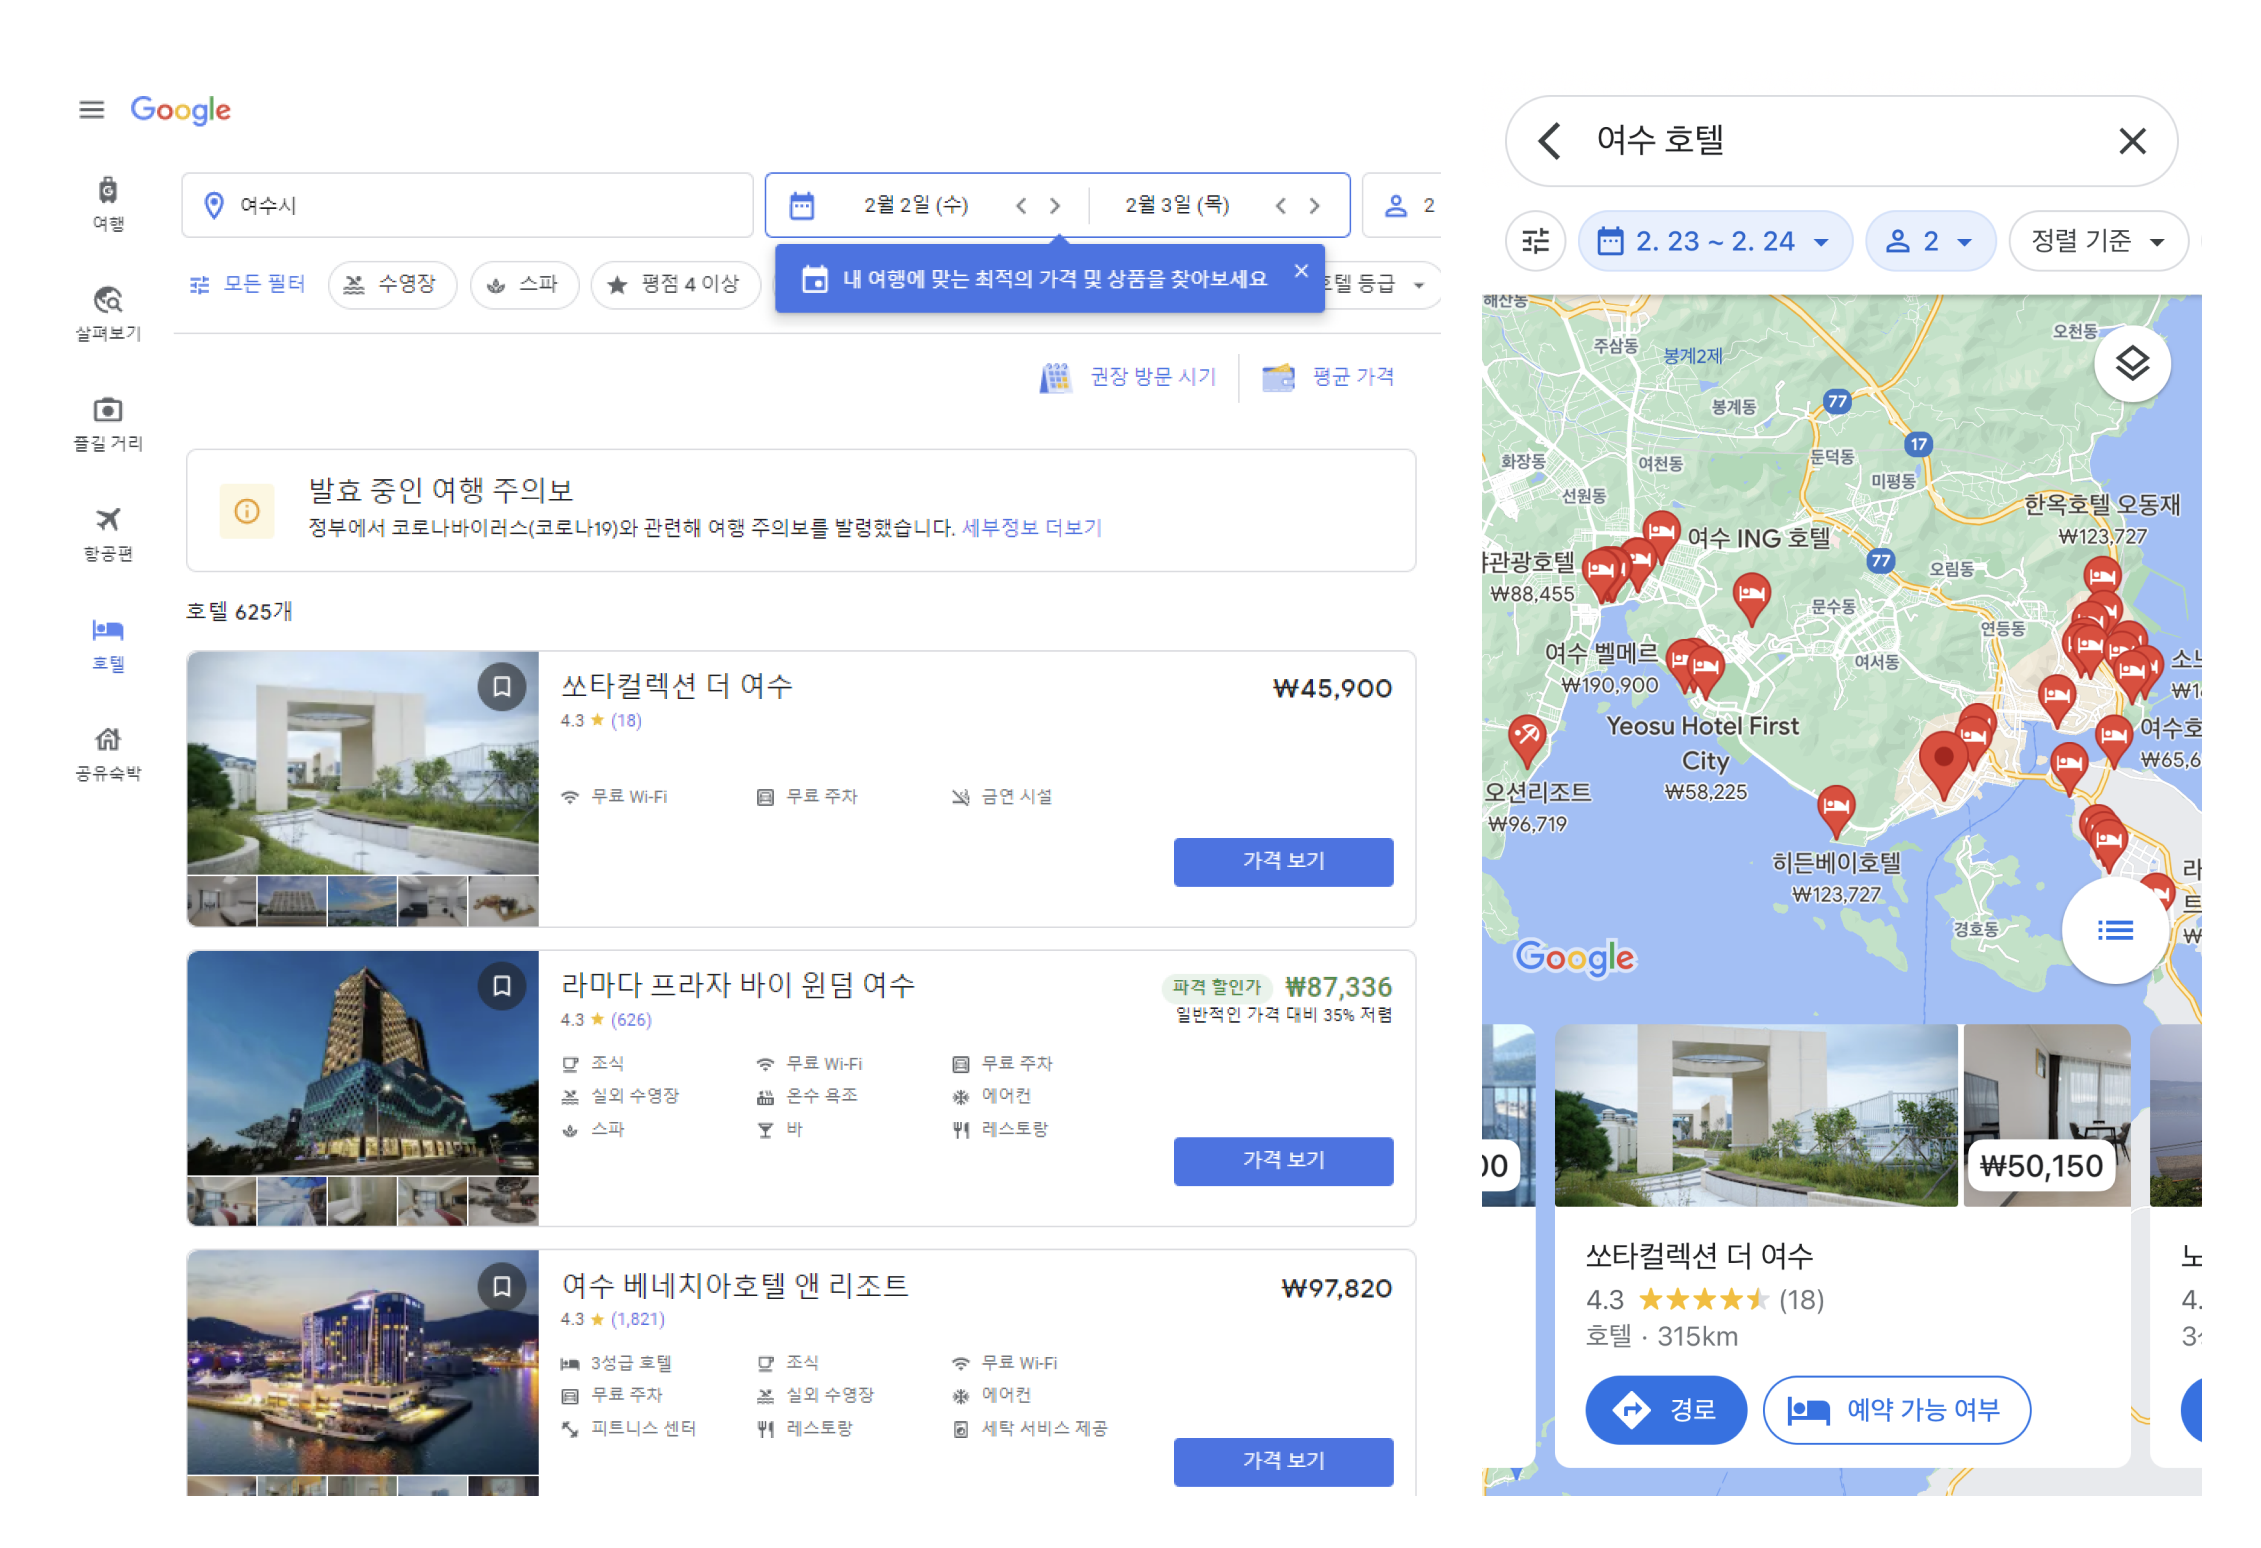The image size is (2261, 1548).
Task: Clear the 여수 호텔 search with X
Action: point(2132,141)
